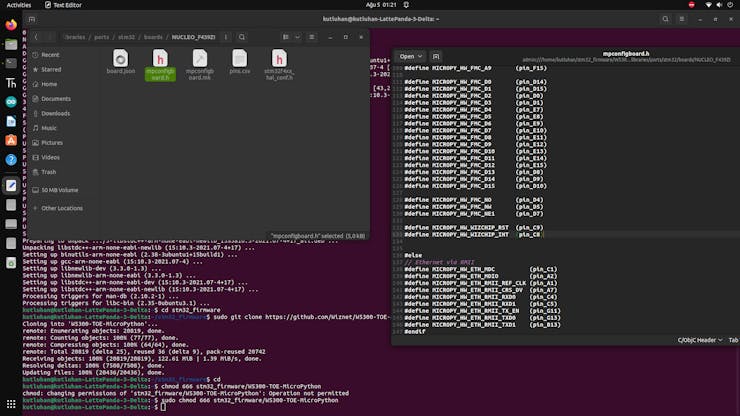This screenshot has width=740, height=416.
Task: Go back with the file manager arrow
Action: click(x=37, y=37)
